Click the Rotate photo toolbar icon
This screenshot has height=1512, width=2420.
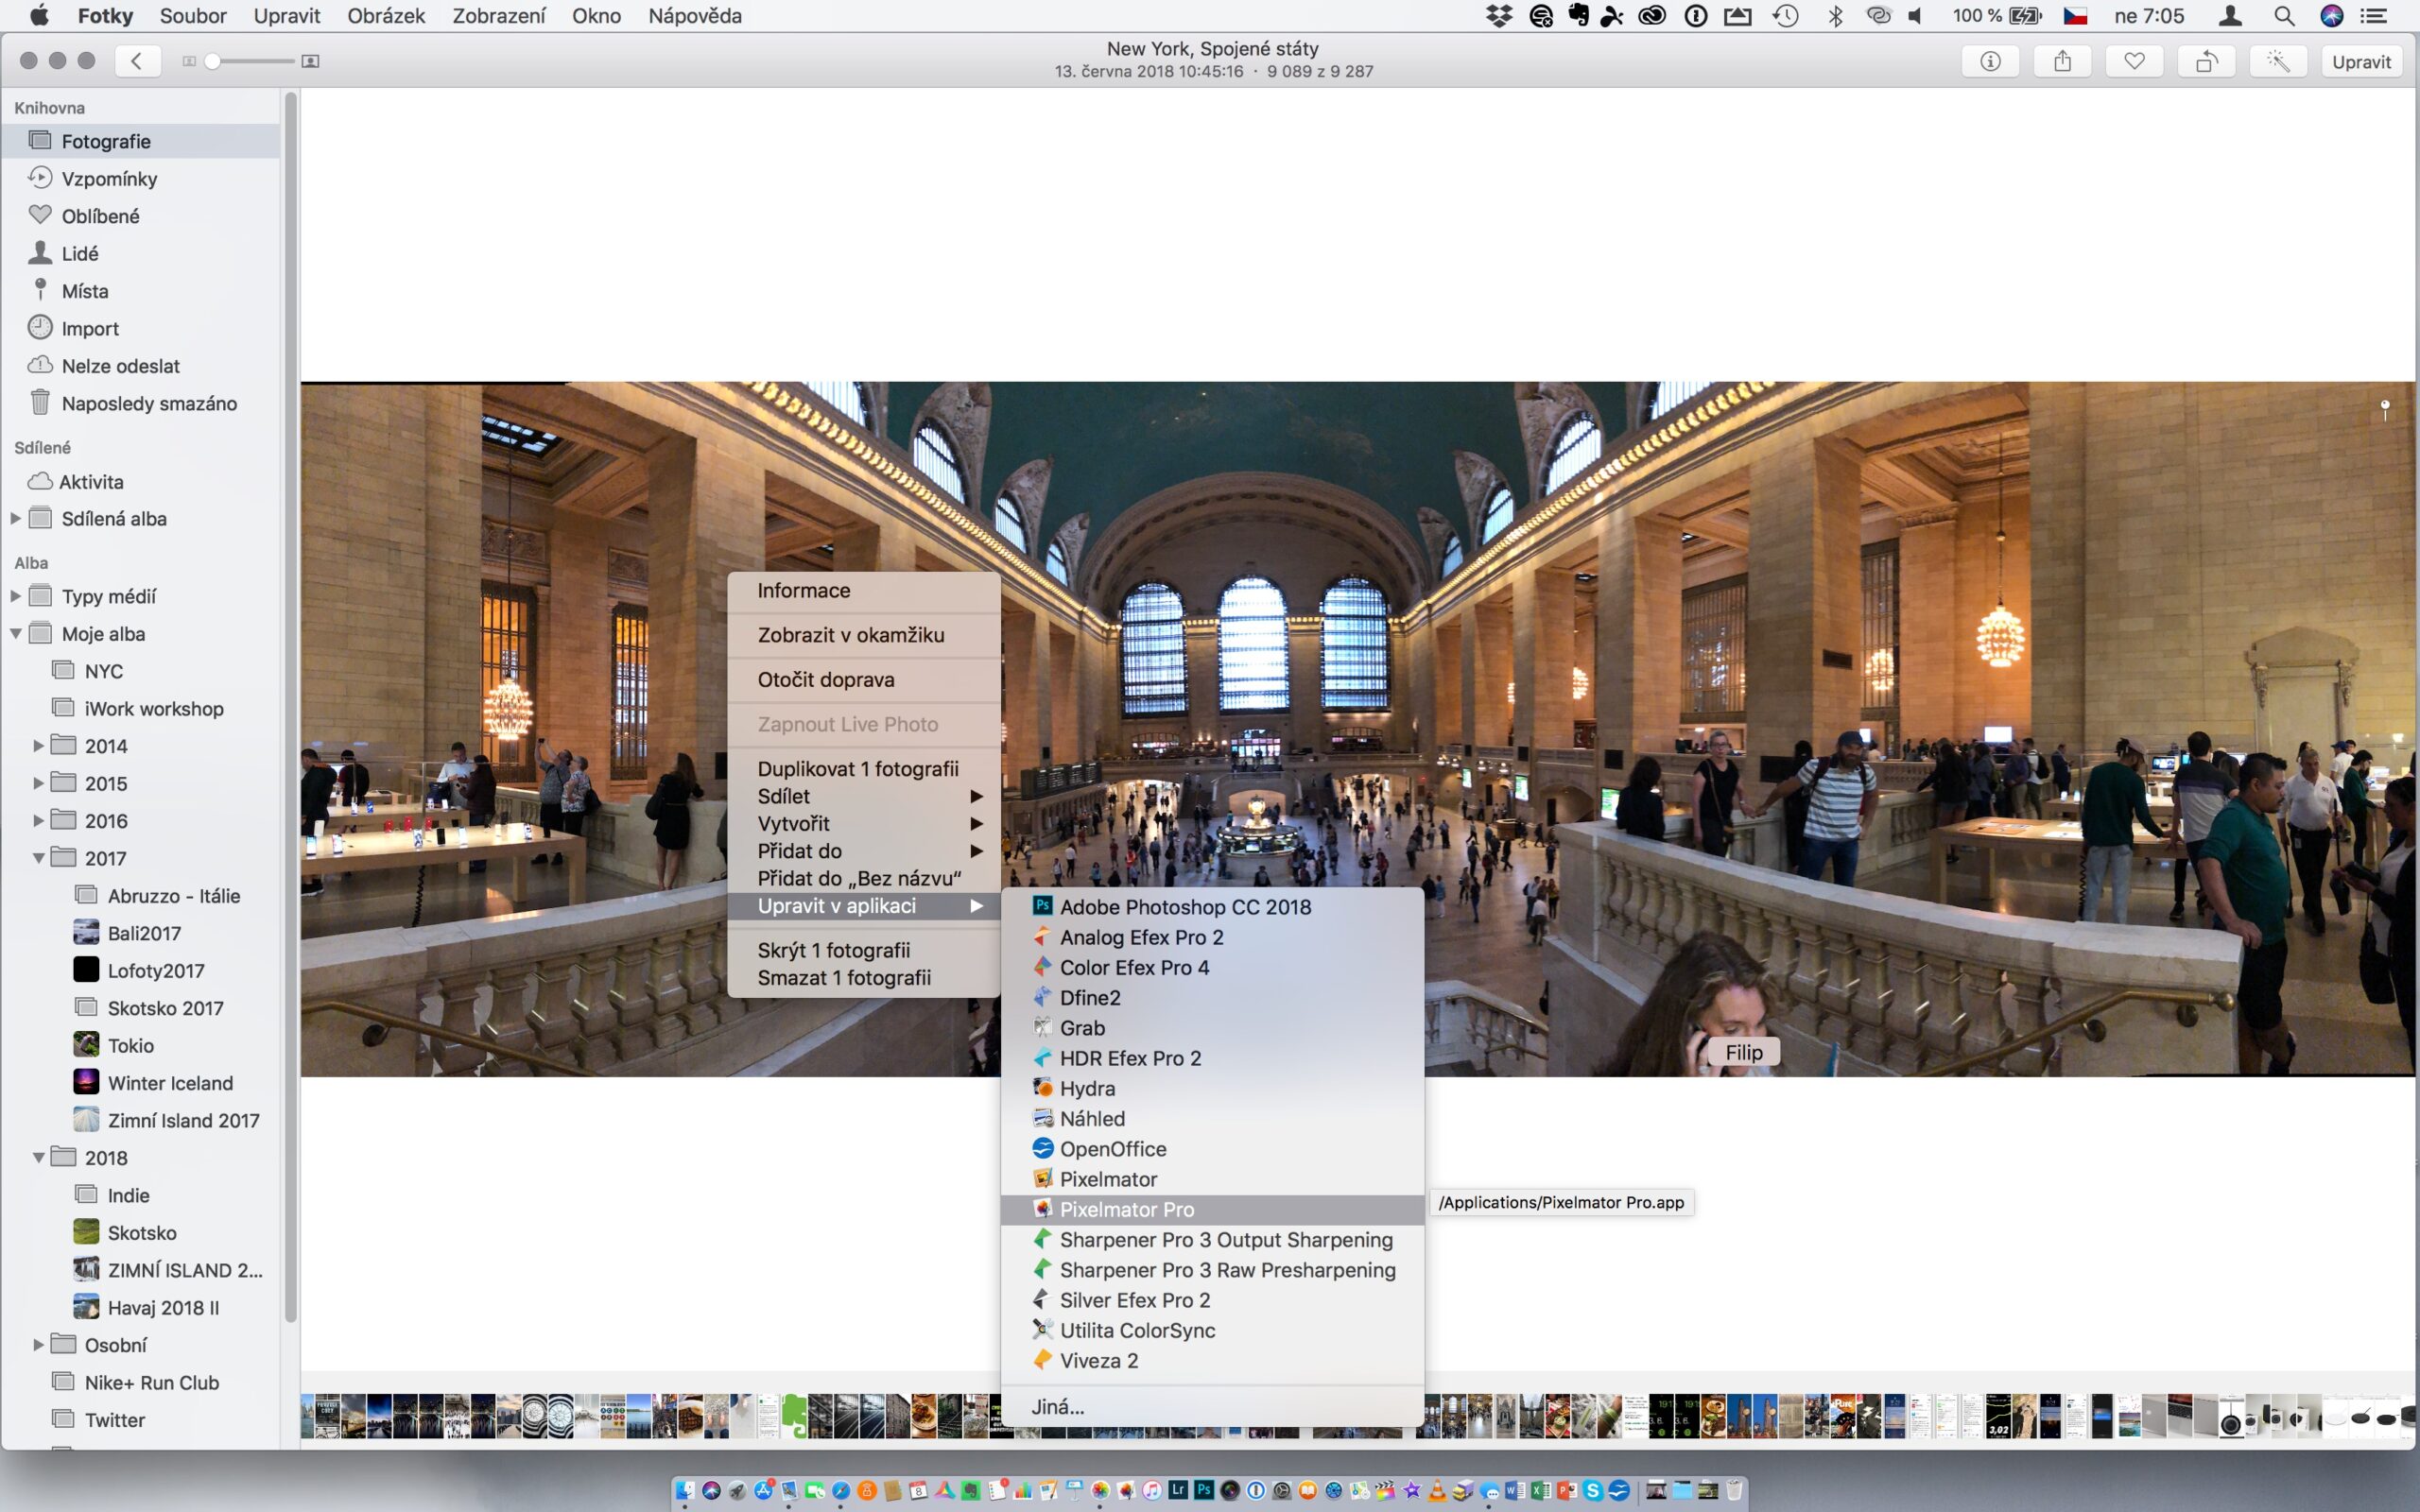pos(2206,61)
